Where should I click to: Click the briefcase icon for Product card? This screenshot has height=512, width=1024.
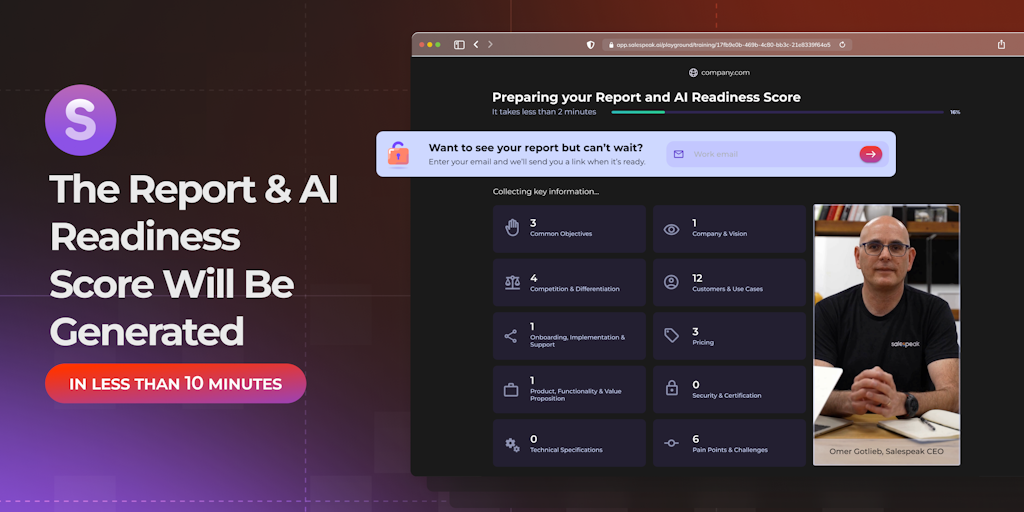coord(511,390)
